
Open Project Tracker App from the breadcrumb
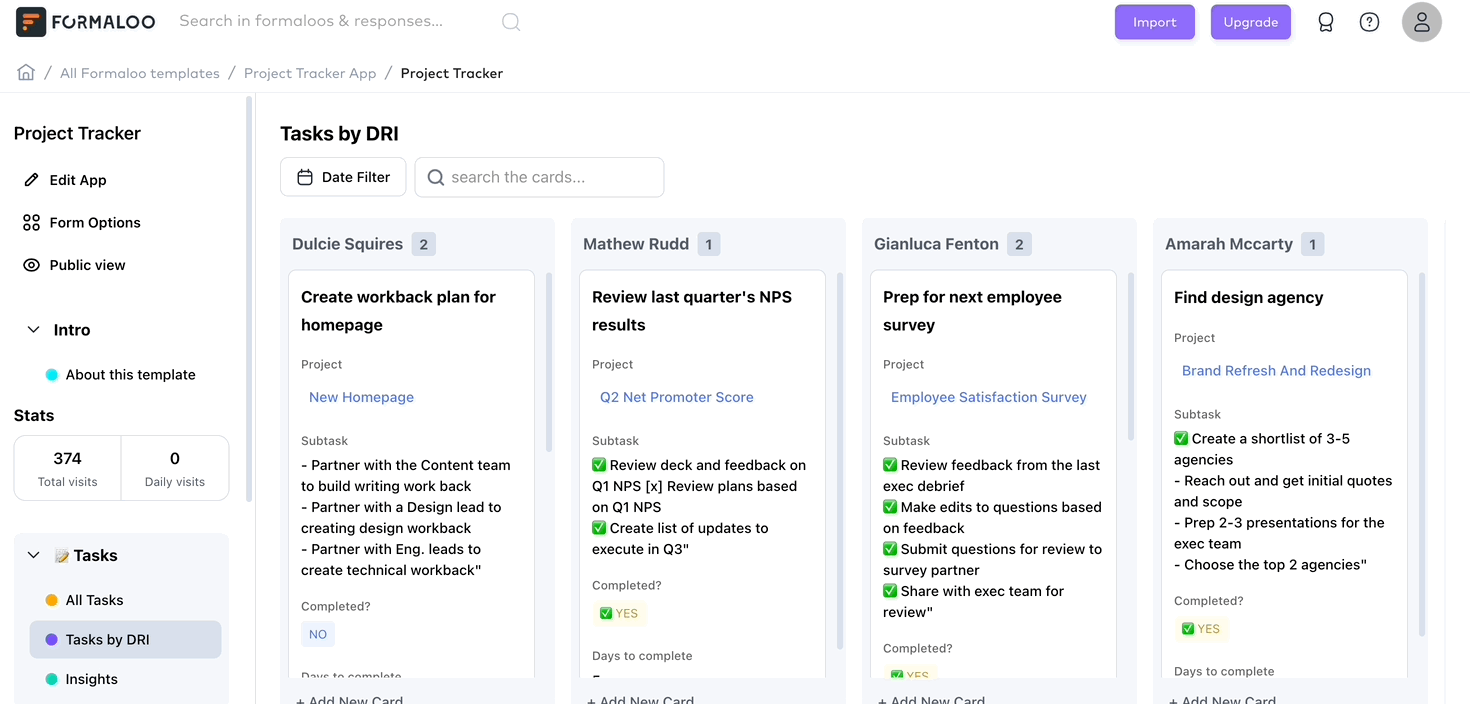click(310, 72)
